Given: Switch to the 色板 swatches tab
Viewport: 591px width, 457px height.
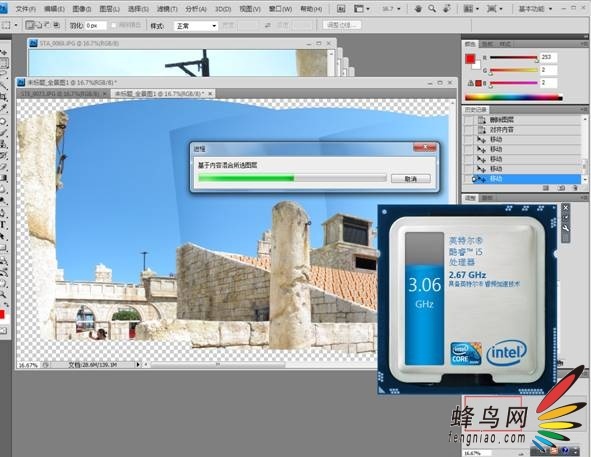Looking at the screenshot, I should [487, 44].
